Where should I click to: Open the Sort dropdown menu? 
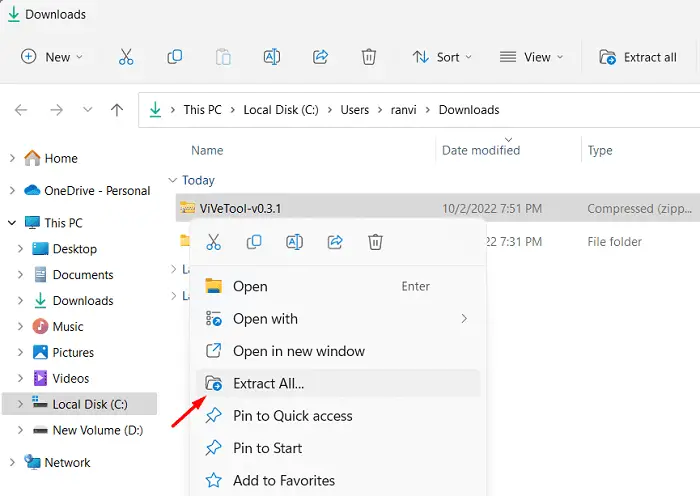[x=436, y=57]
